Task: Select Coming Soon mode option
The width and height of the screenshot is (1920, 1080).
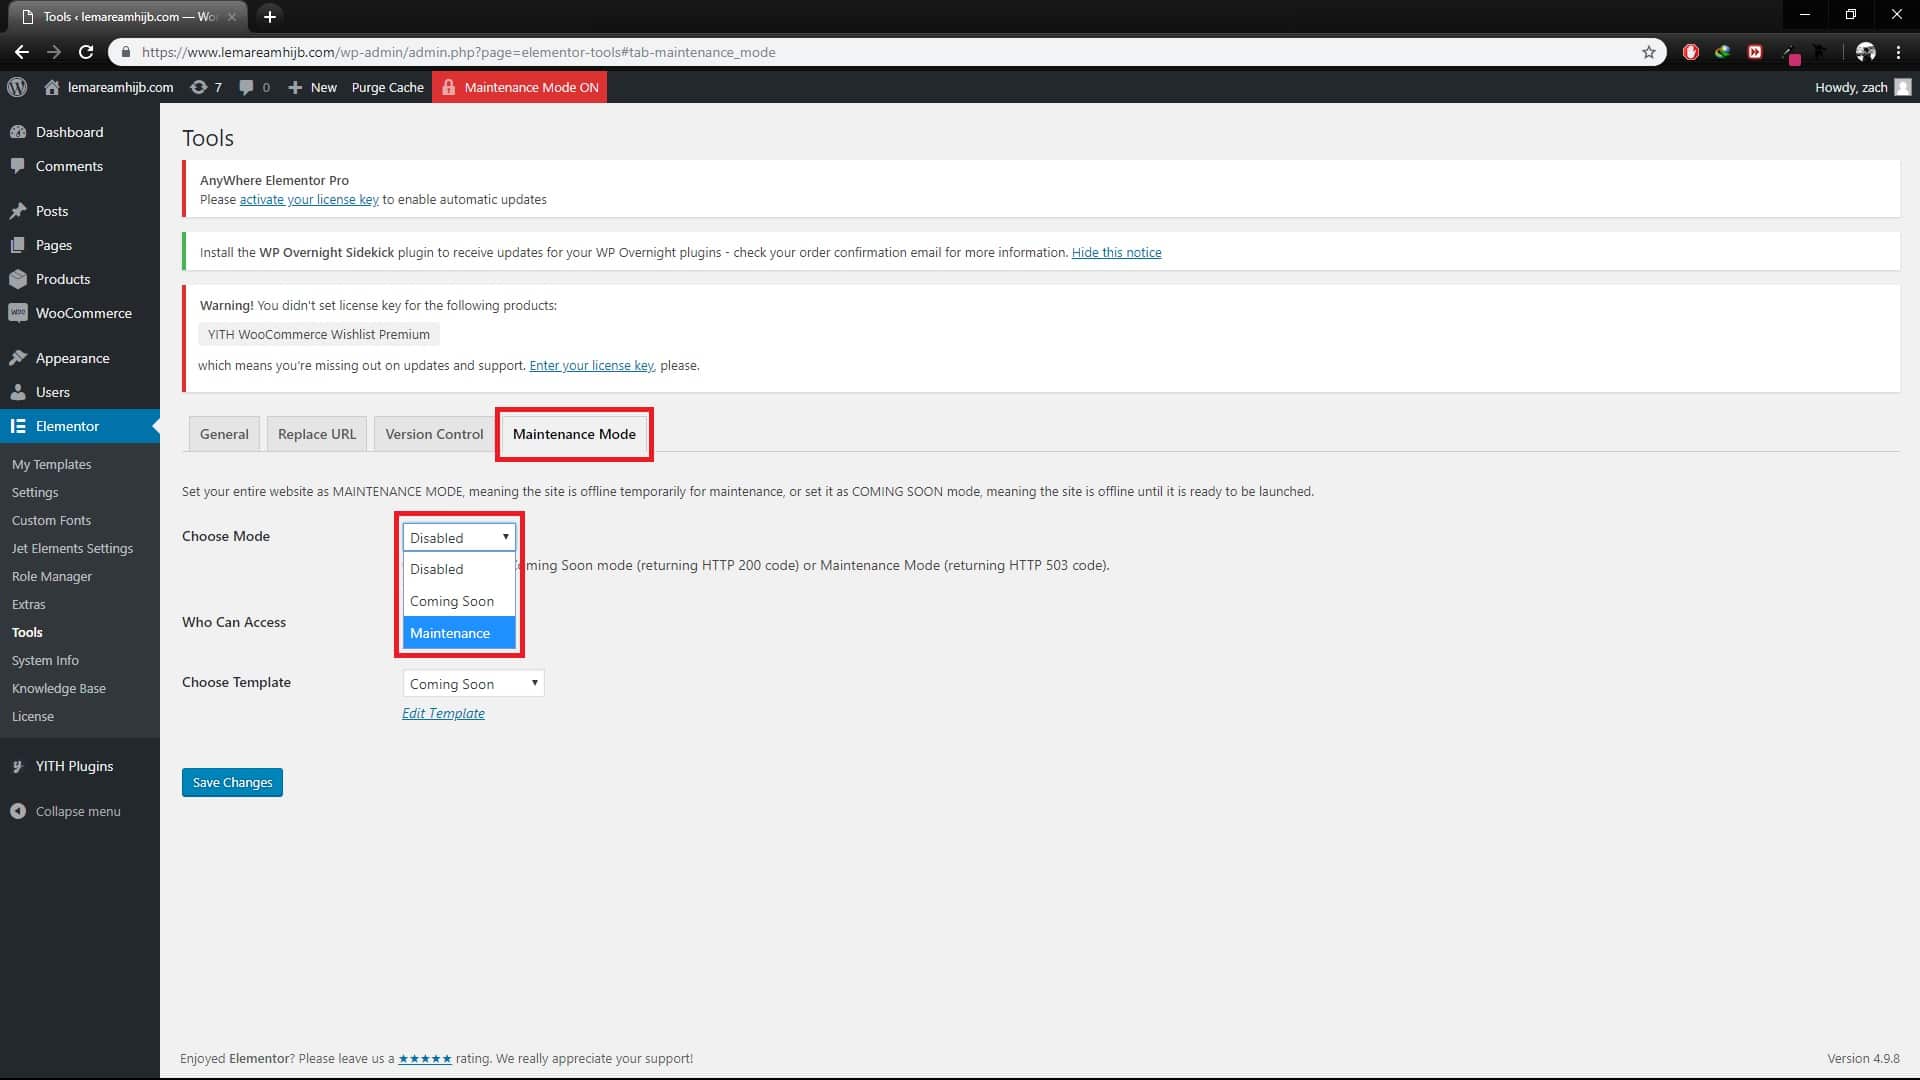Action: (x=459, y=601)
